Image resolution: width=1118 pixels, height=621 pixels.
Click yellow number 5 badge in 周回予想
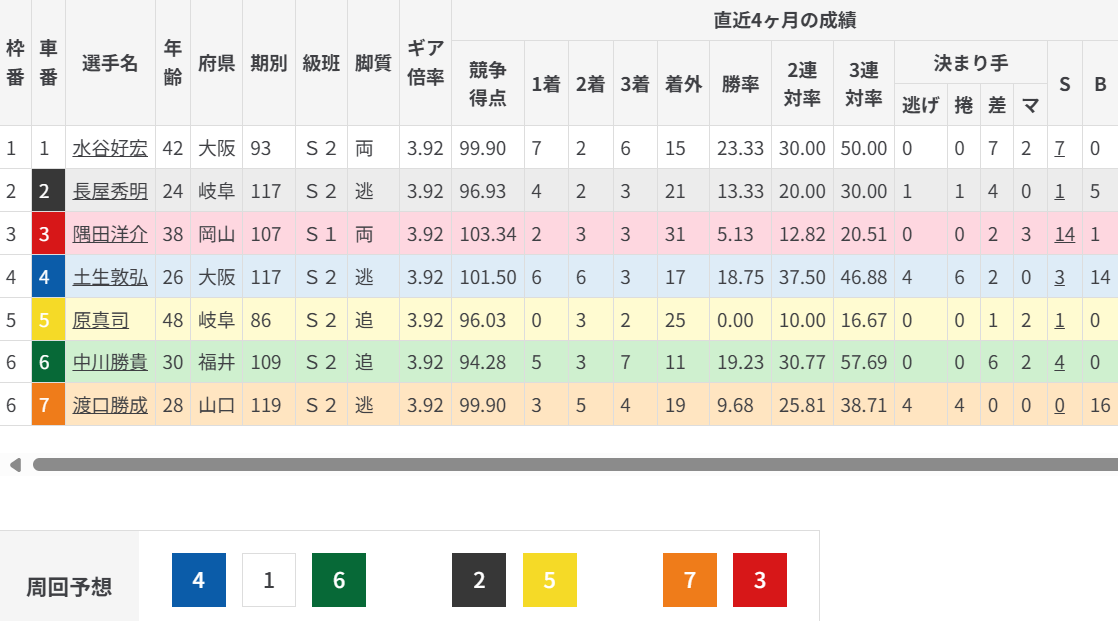pyautogui.click(x=549, y=580)
